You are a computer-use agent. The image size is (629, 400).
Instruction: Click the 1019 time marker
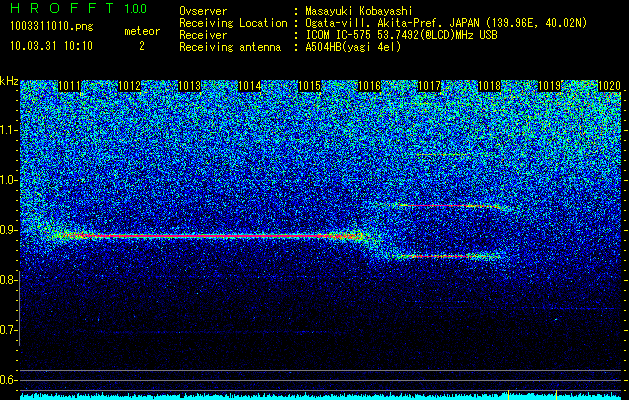point(549,86)
